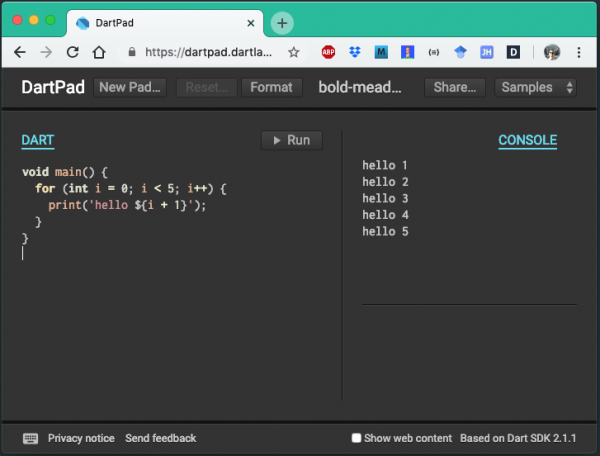
Task: Open a new browser tab with plus
Action: pyautogui.click(x=282, y=23)
